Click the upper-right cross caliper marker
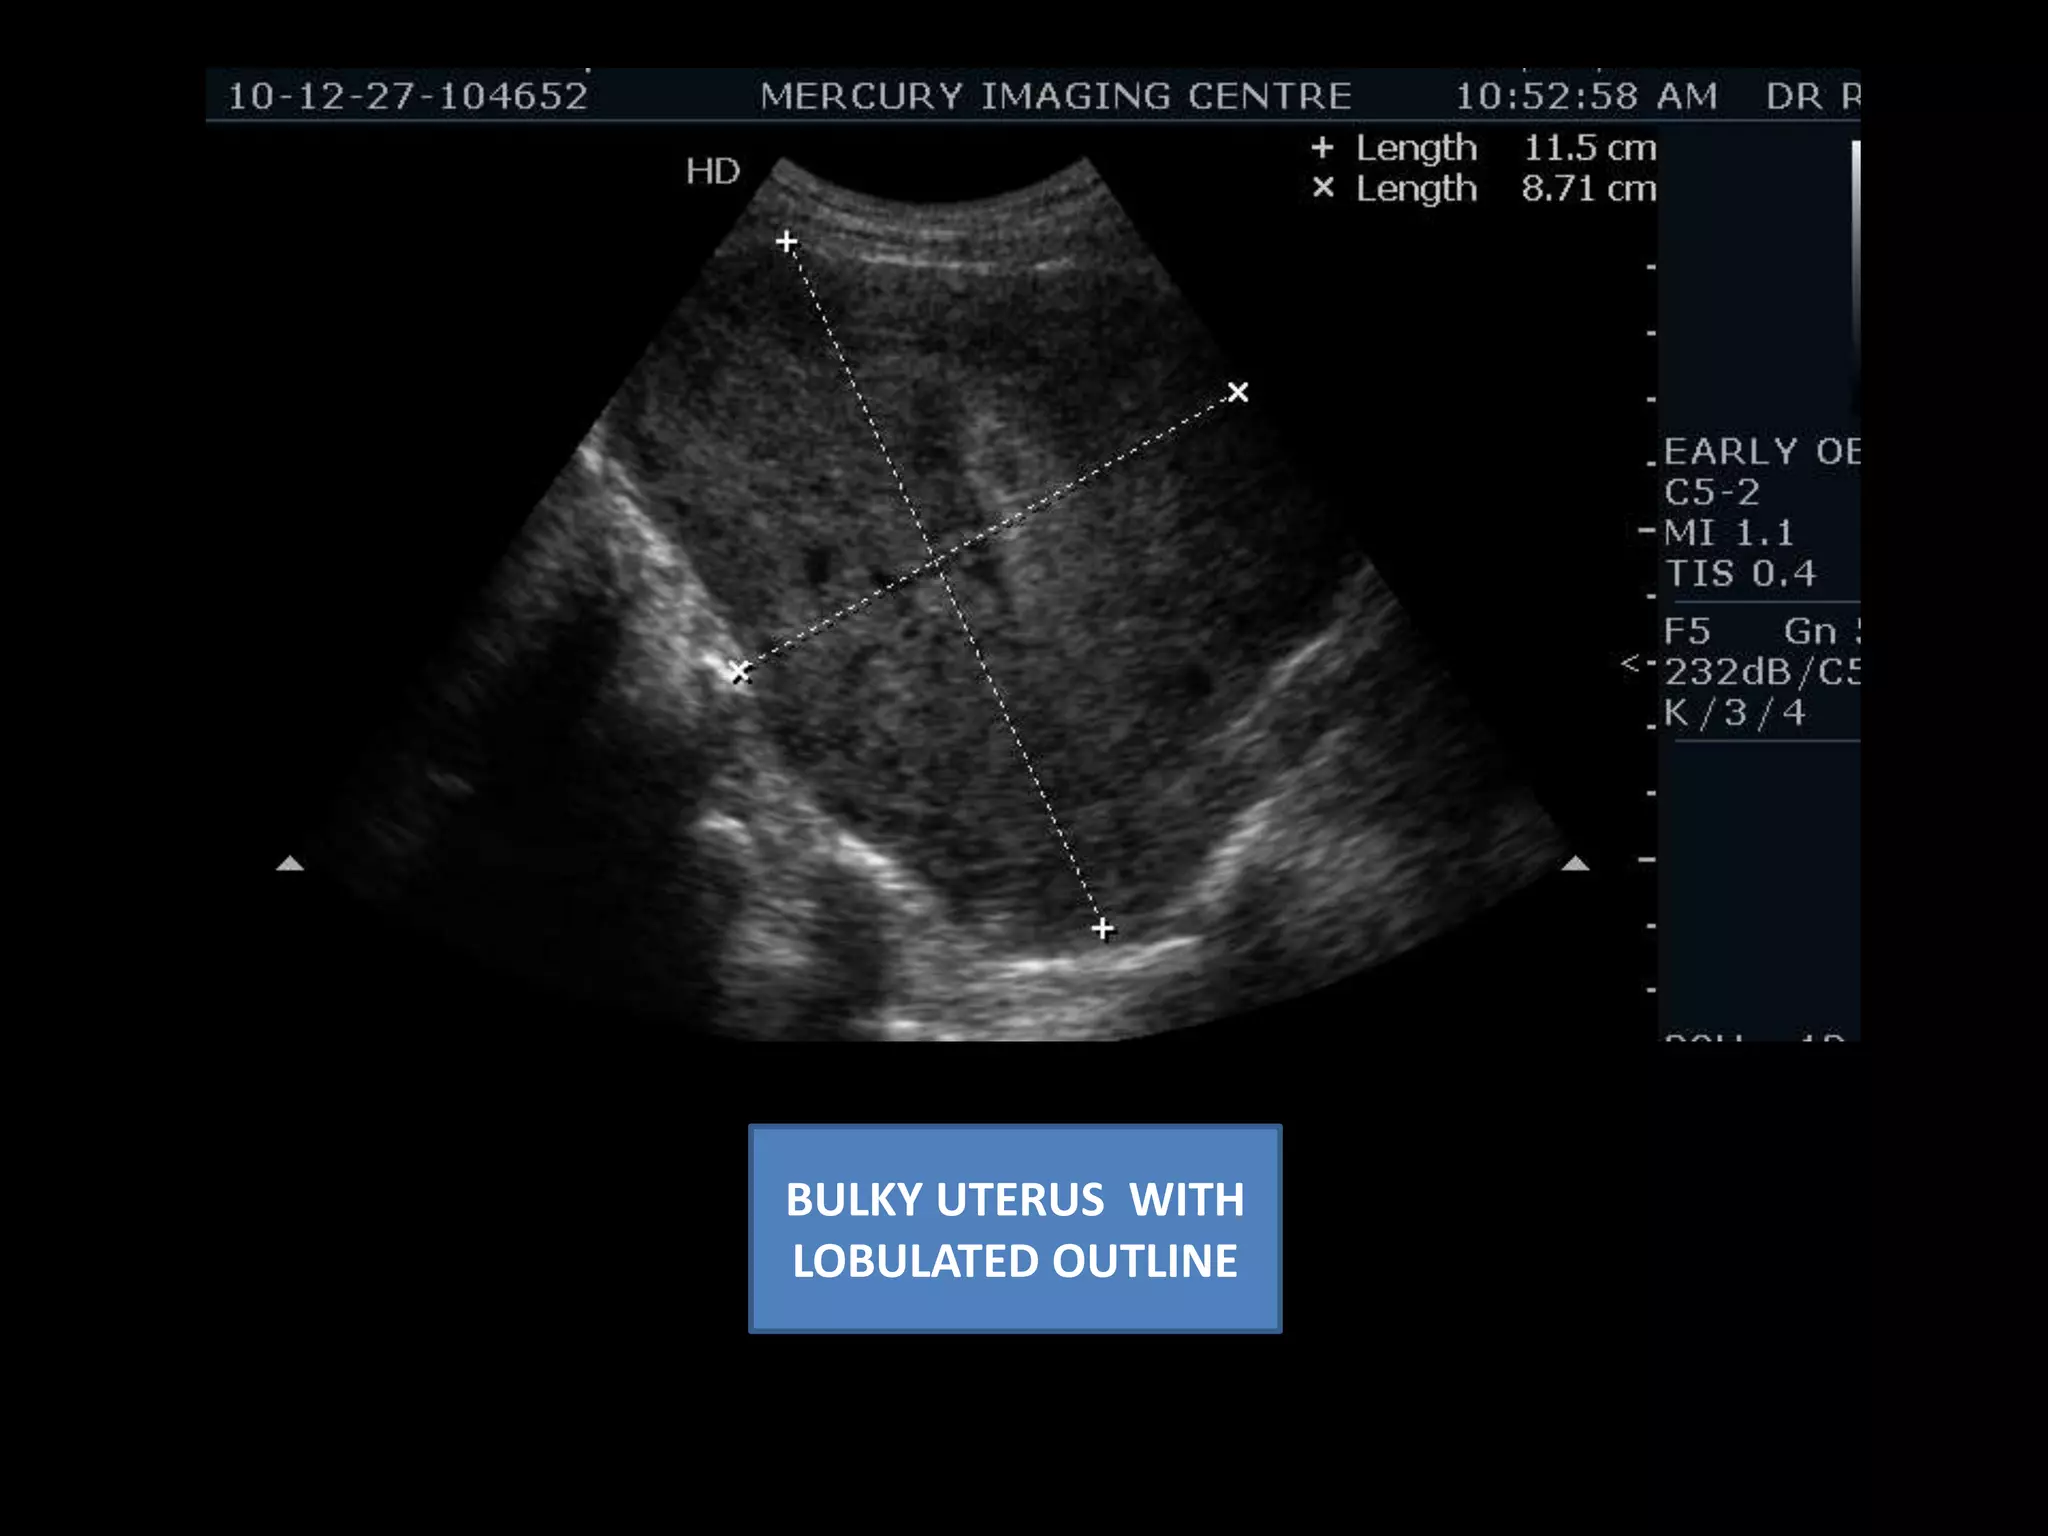Image resolution: width=2048 pixels, height=1536 pixels. click(x=1238, y=391)
